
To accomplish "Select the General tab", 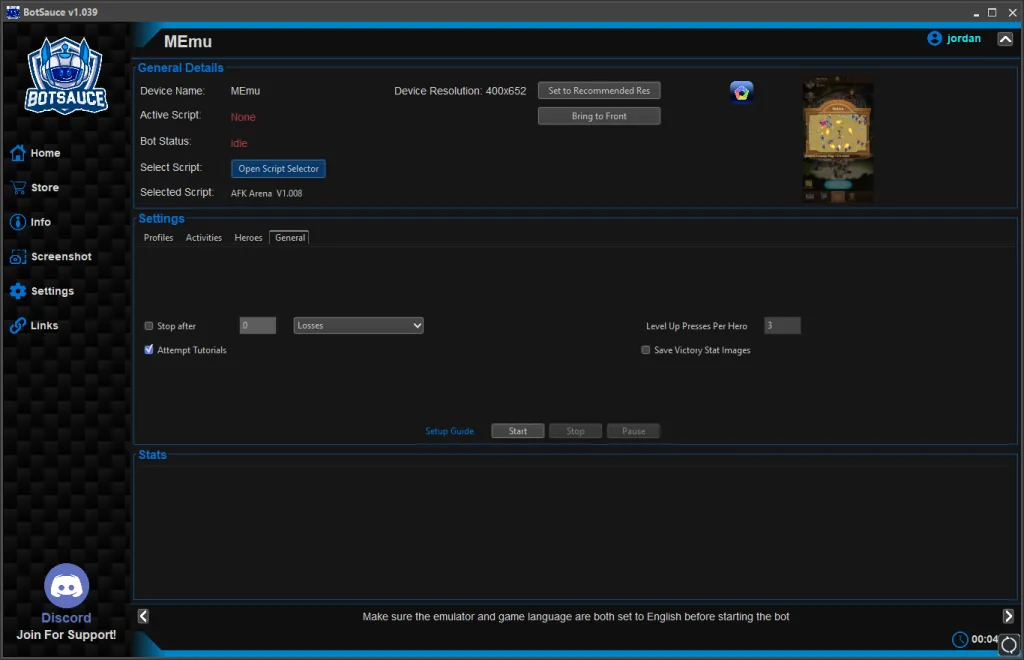I will coord(289,238).
